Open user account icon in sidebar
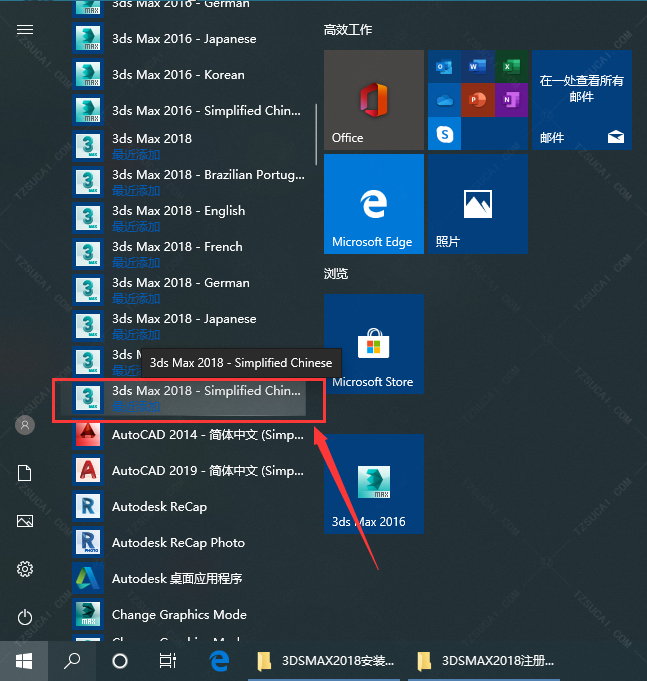Image resolution: width=647 pixels, height=681 pixels. coord(25,425)
